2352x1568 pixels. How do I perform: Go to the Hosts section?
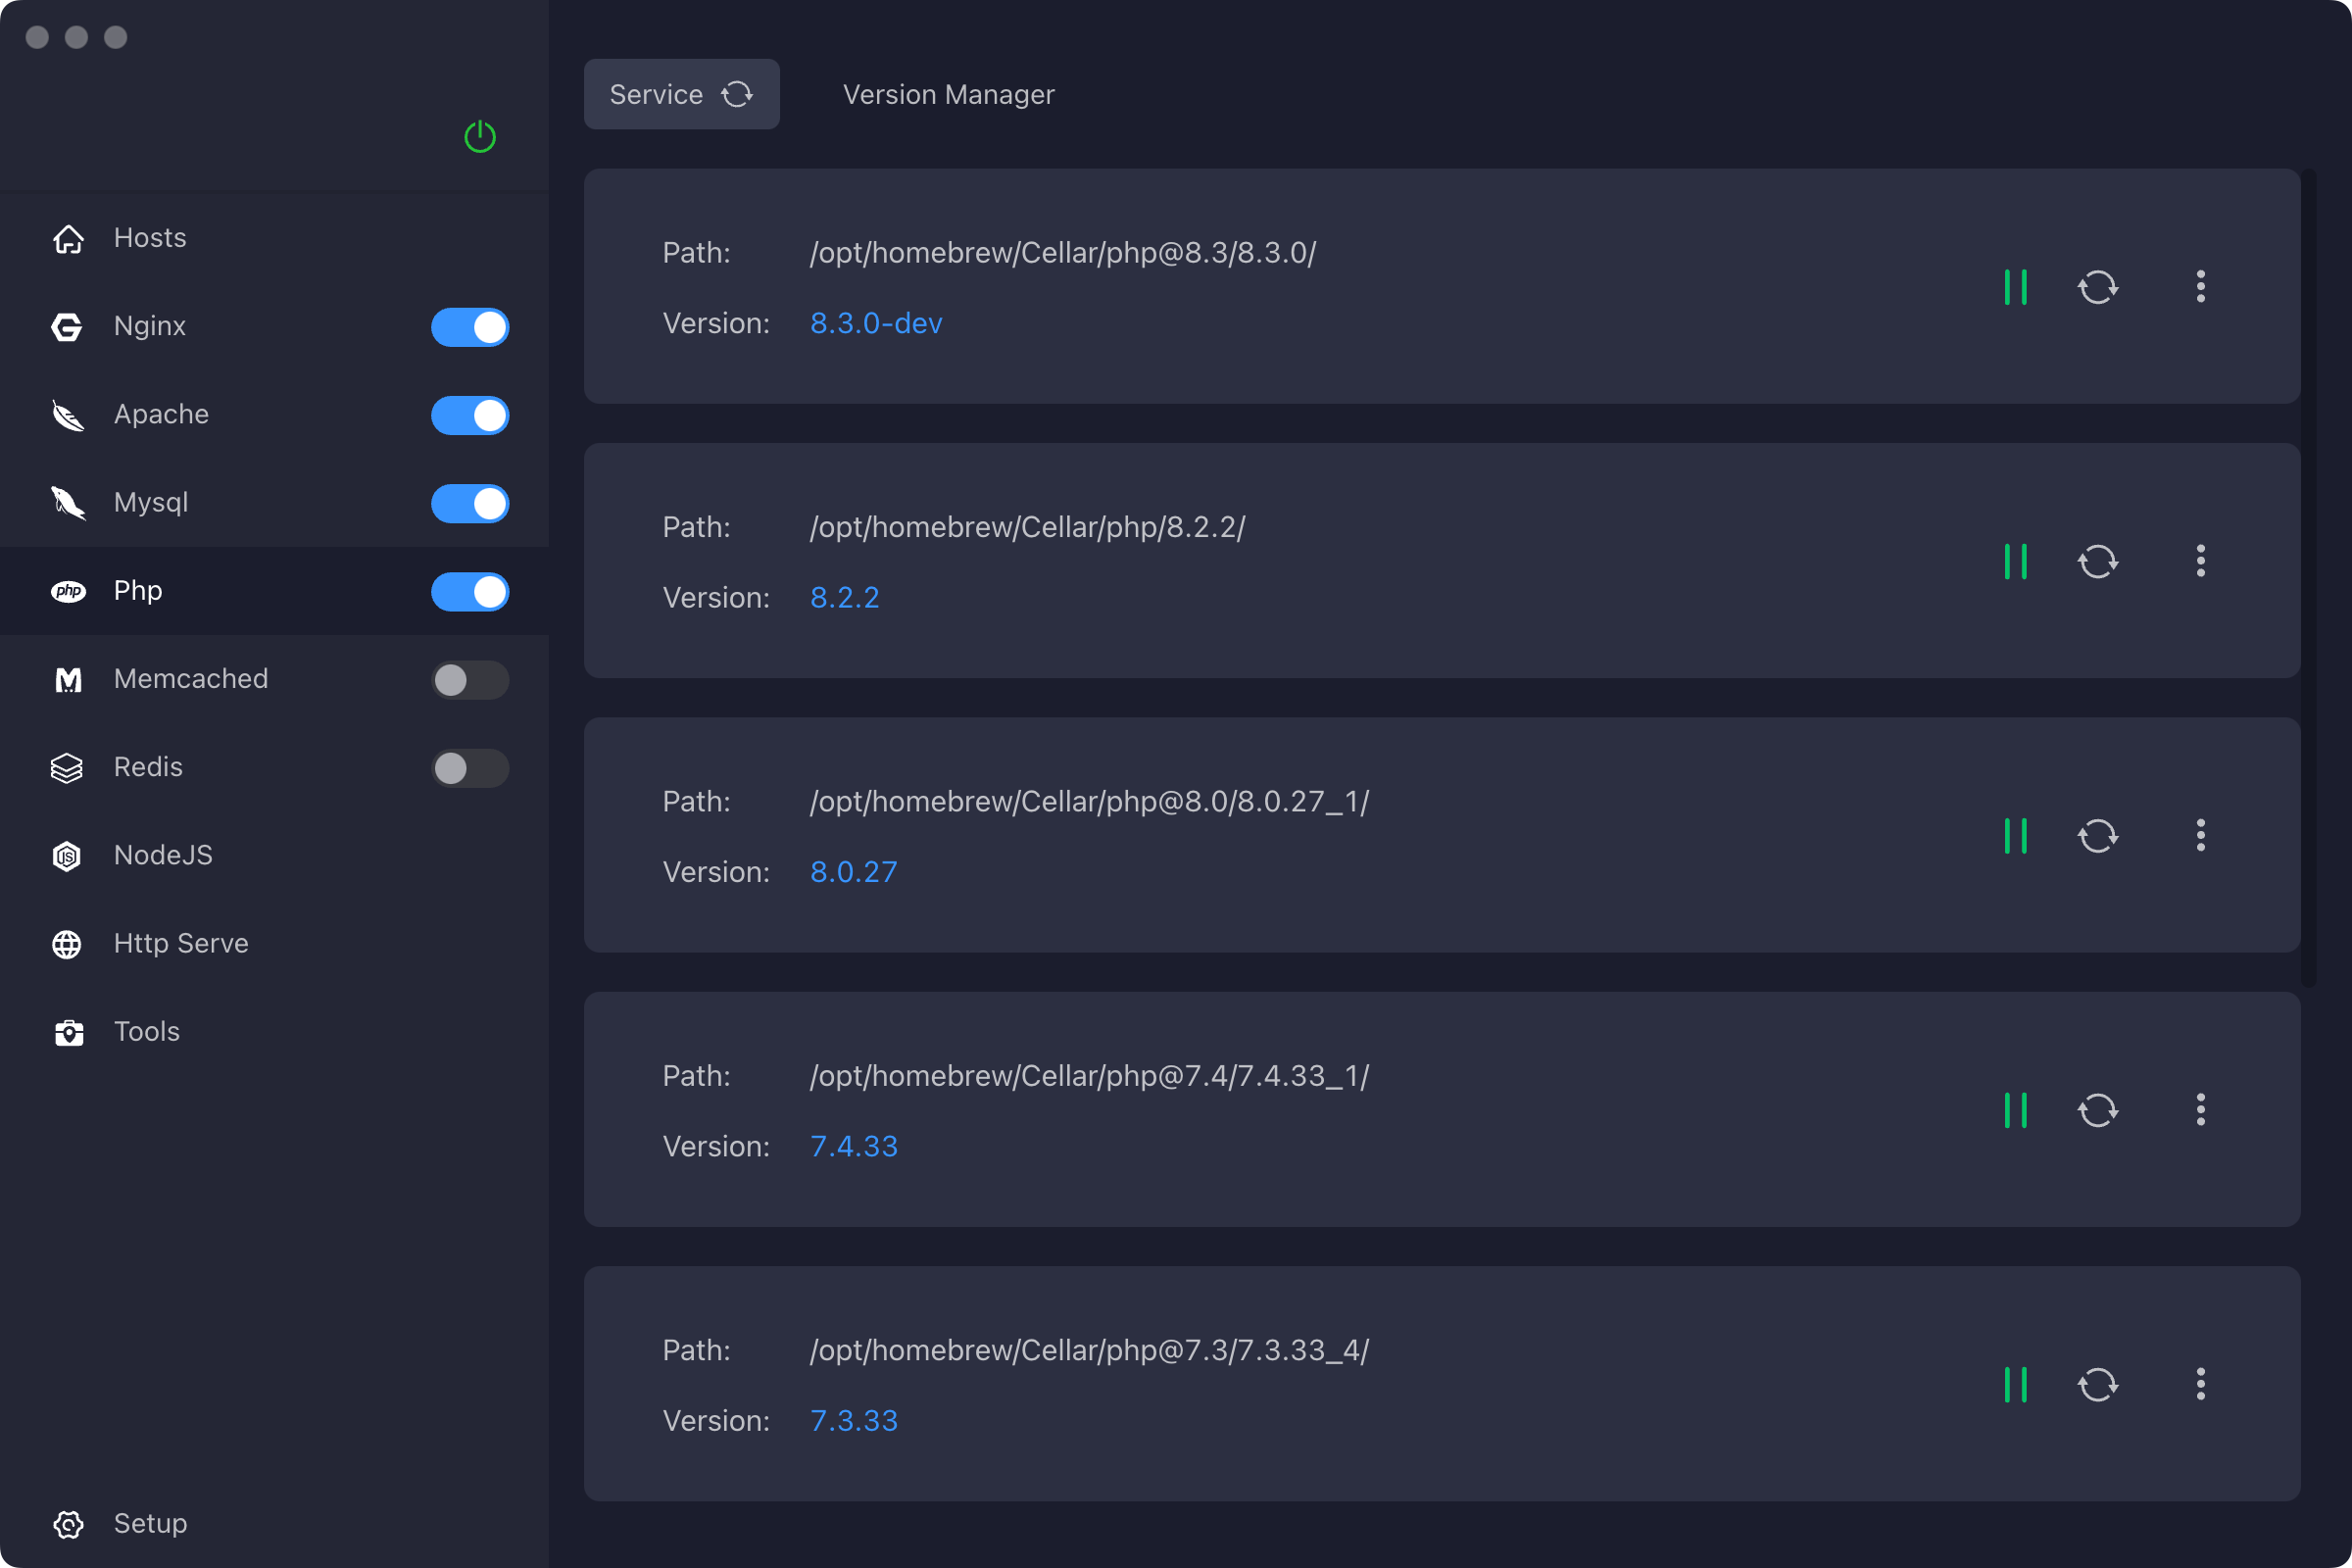tap(150, 238)
